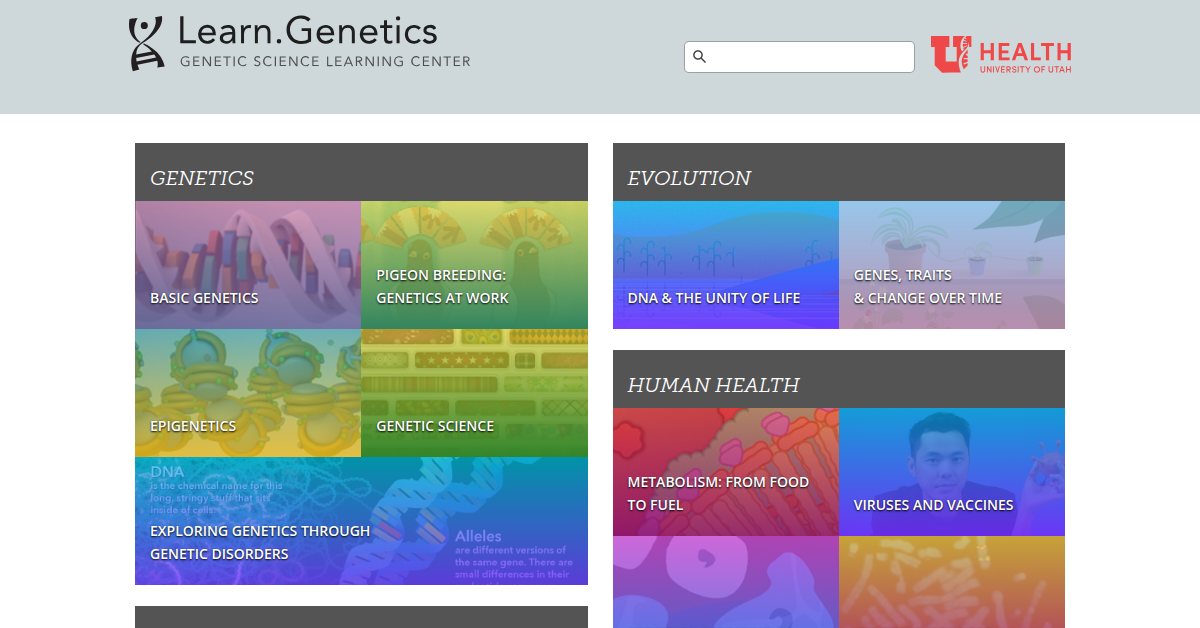Click the orange bacteria tile under Viruses
The height and width of the screenshot is (628, 1200).
(x=952, y=582)
